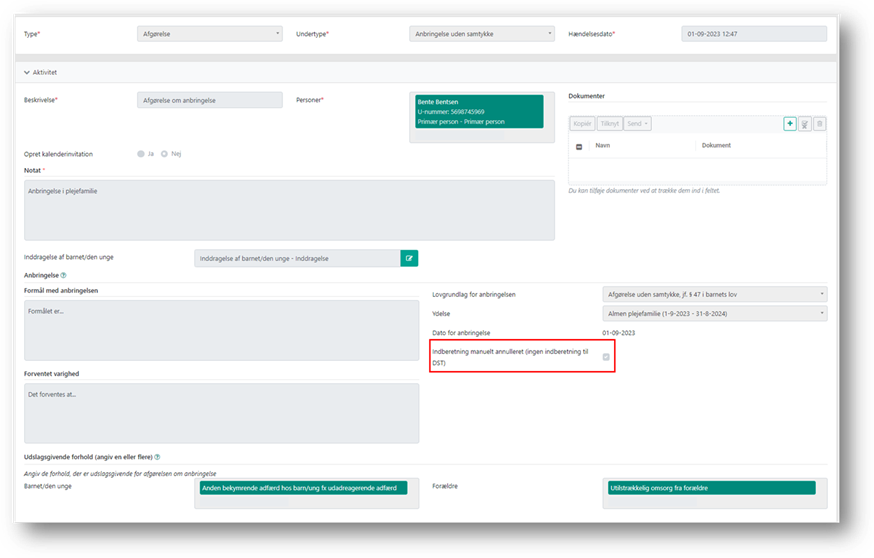Select 'Ja' for Opret kalenderinvitation

point(140,154)
